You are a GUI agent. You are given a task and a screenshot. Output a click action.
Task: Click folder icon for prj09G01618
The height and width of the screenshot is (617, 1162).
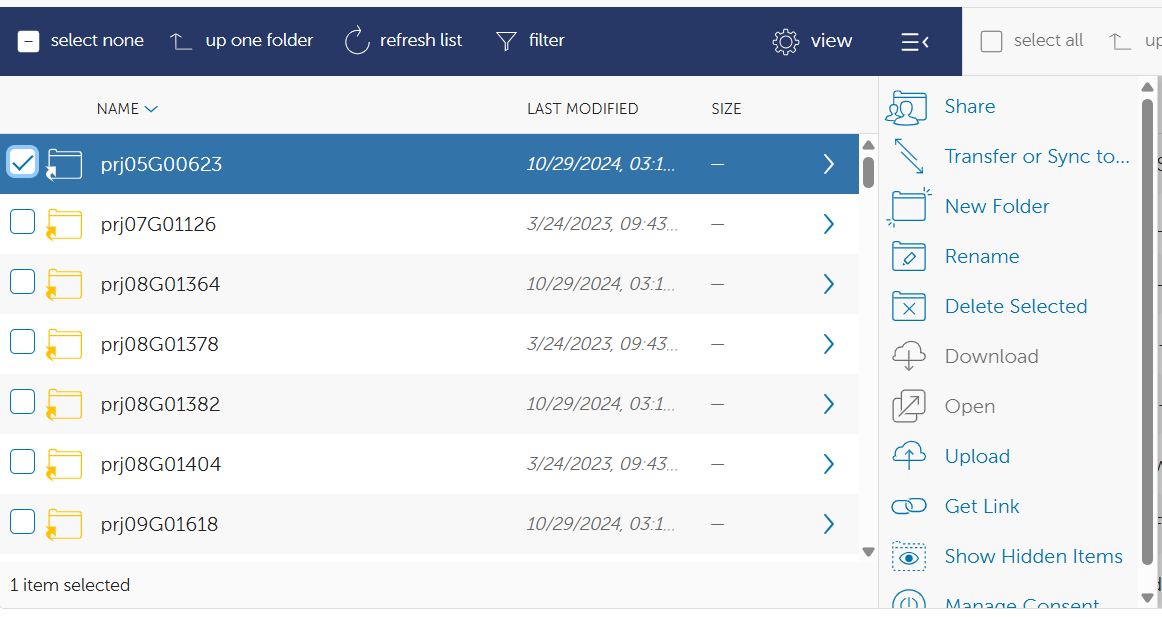click(x=64, y=524)
